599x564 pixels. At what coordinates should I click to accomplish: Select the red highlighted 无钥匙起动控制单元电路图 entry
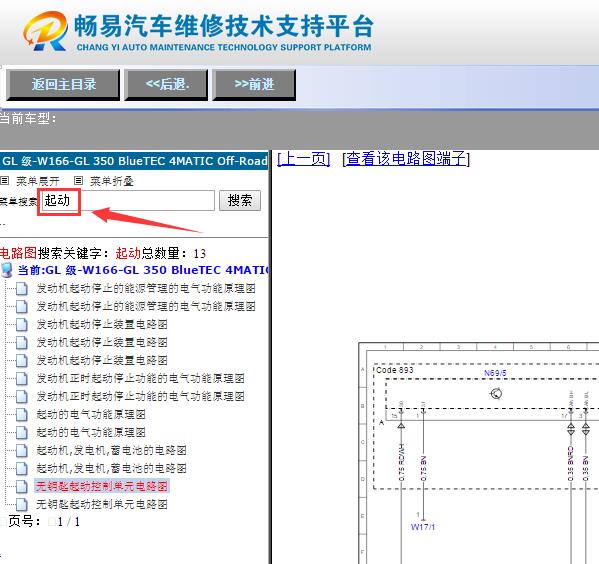(x=102, y=486)
